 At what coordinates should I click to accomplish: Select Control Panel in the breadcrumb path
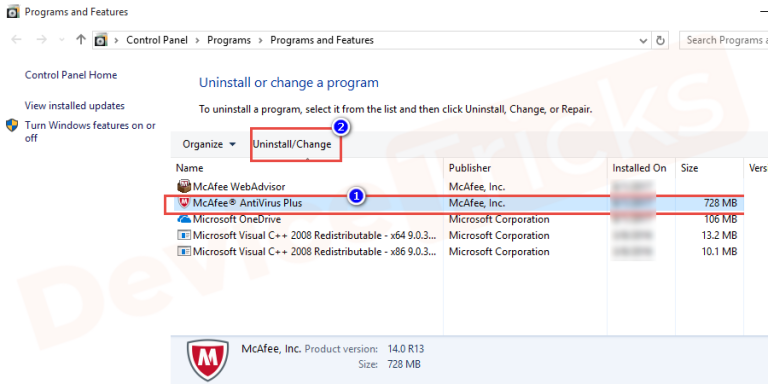point(157,40)
